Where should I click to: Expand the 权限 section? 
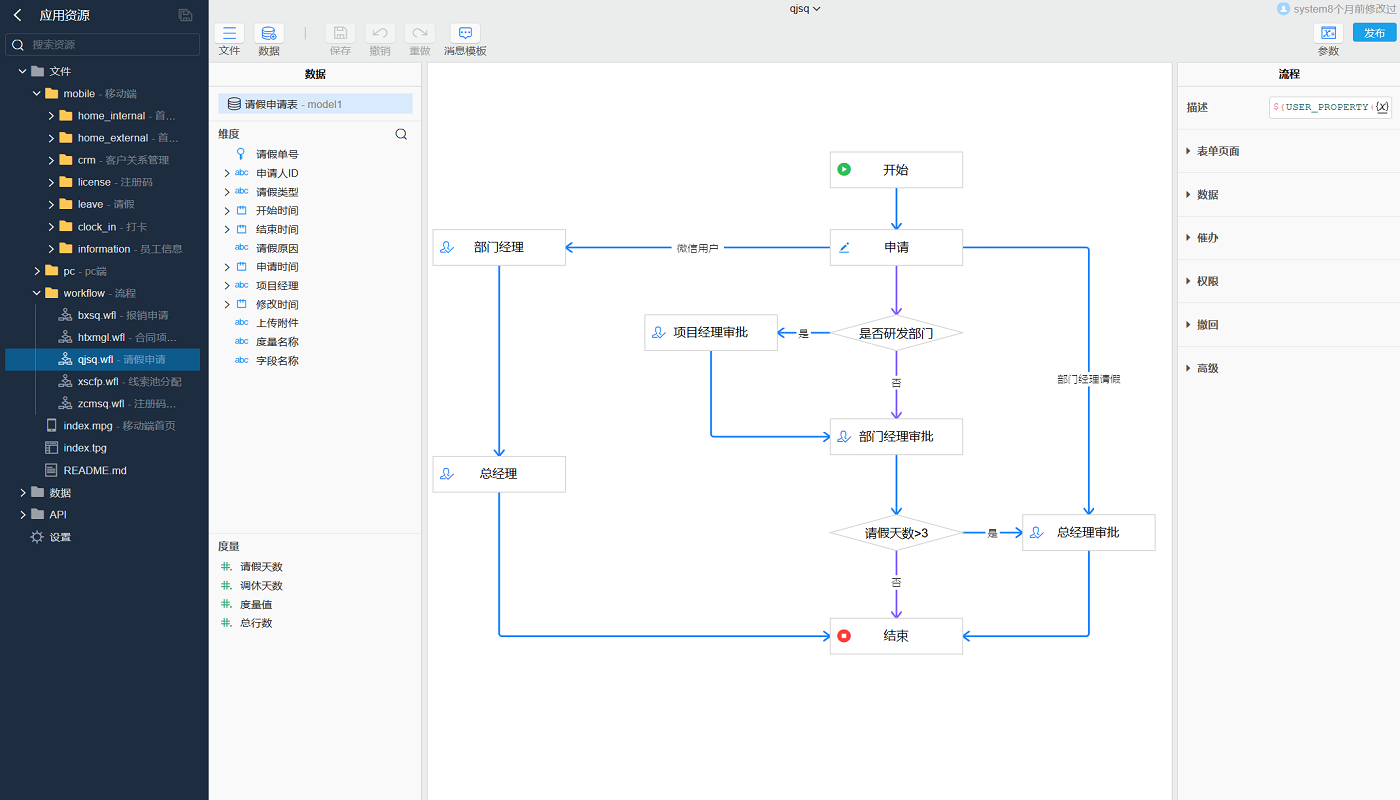coord(1207,281)
